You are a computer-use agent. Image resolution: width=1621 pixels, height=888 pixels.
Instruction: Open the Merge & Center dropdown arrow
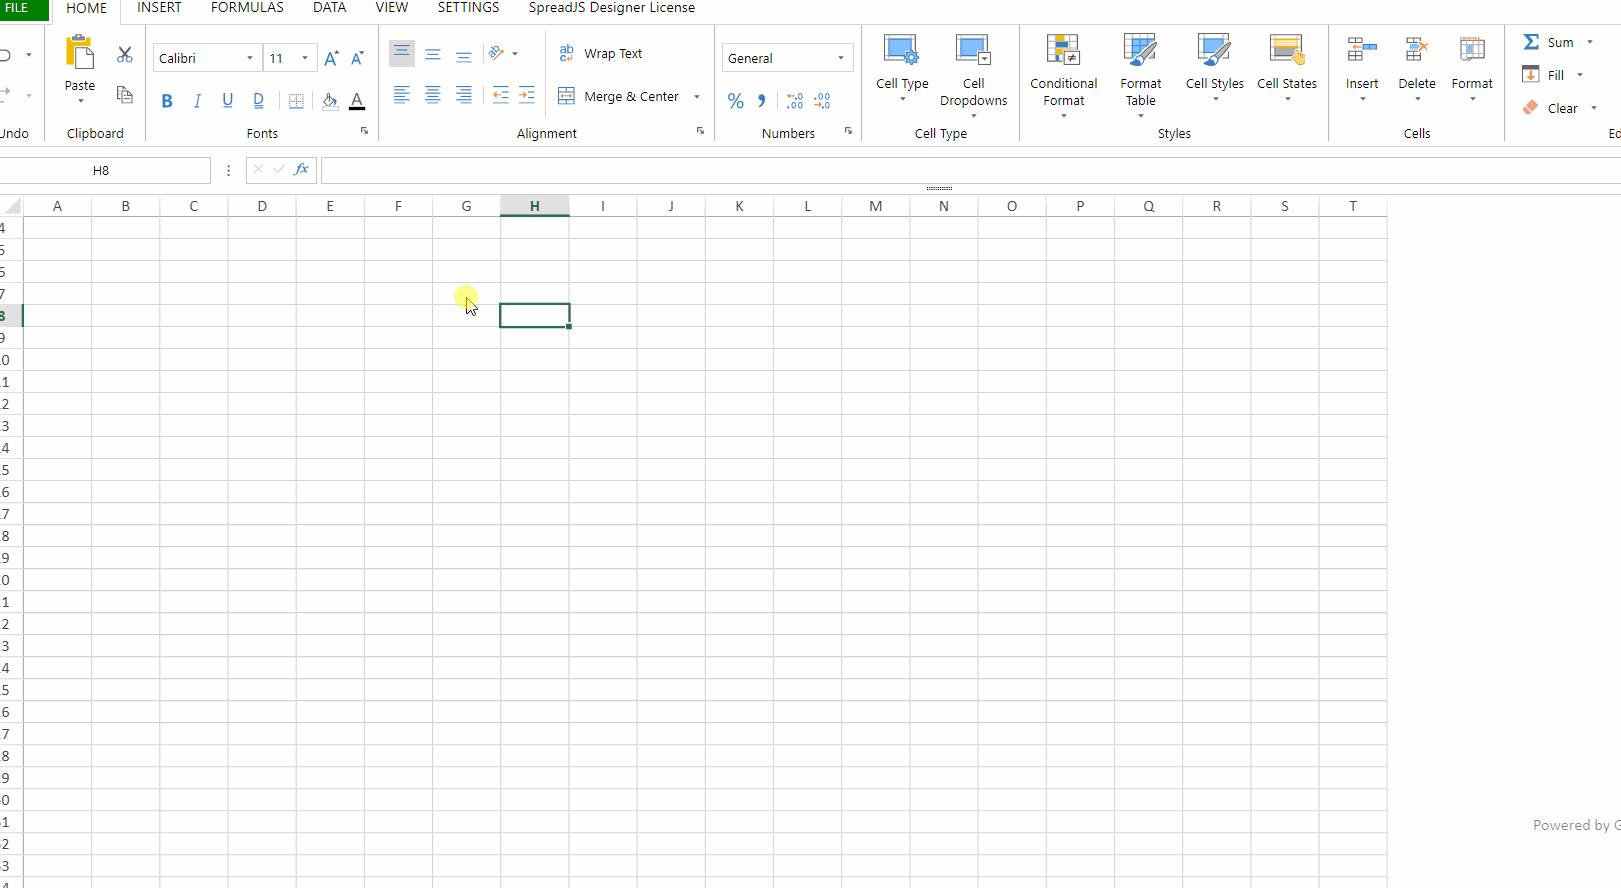(697, 97)
